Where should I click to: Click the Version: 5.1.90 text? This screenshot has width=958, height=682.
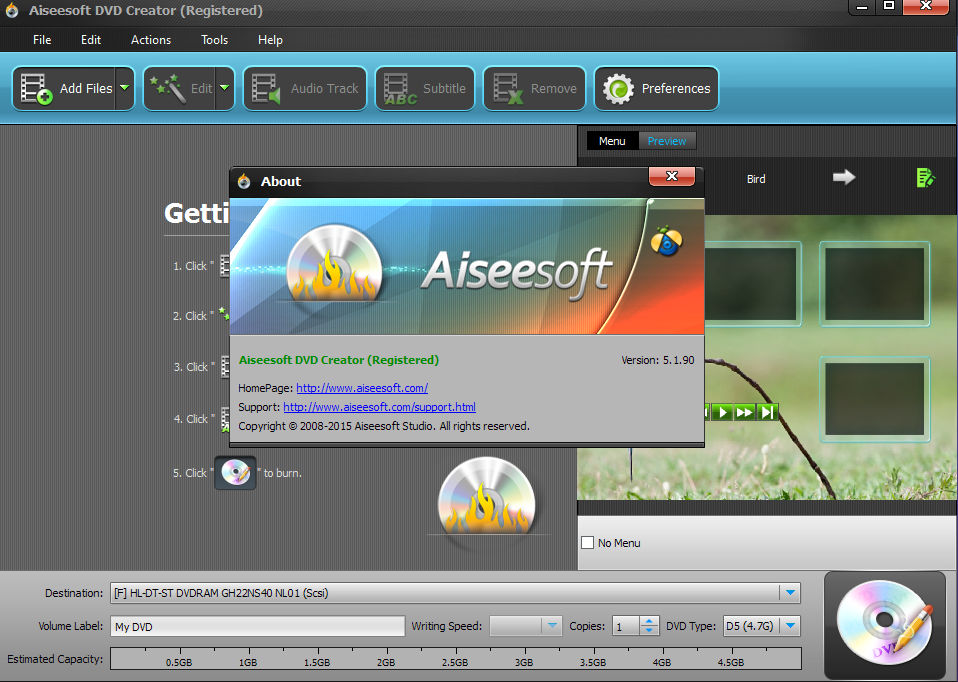(657, 360)
